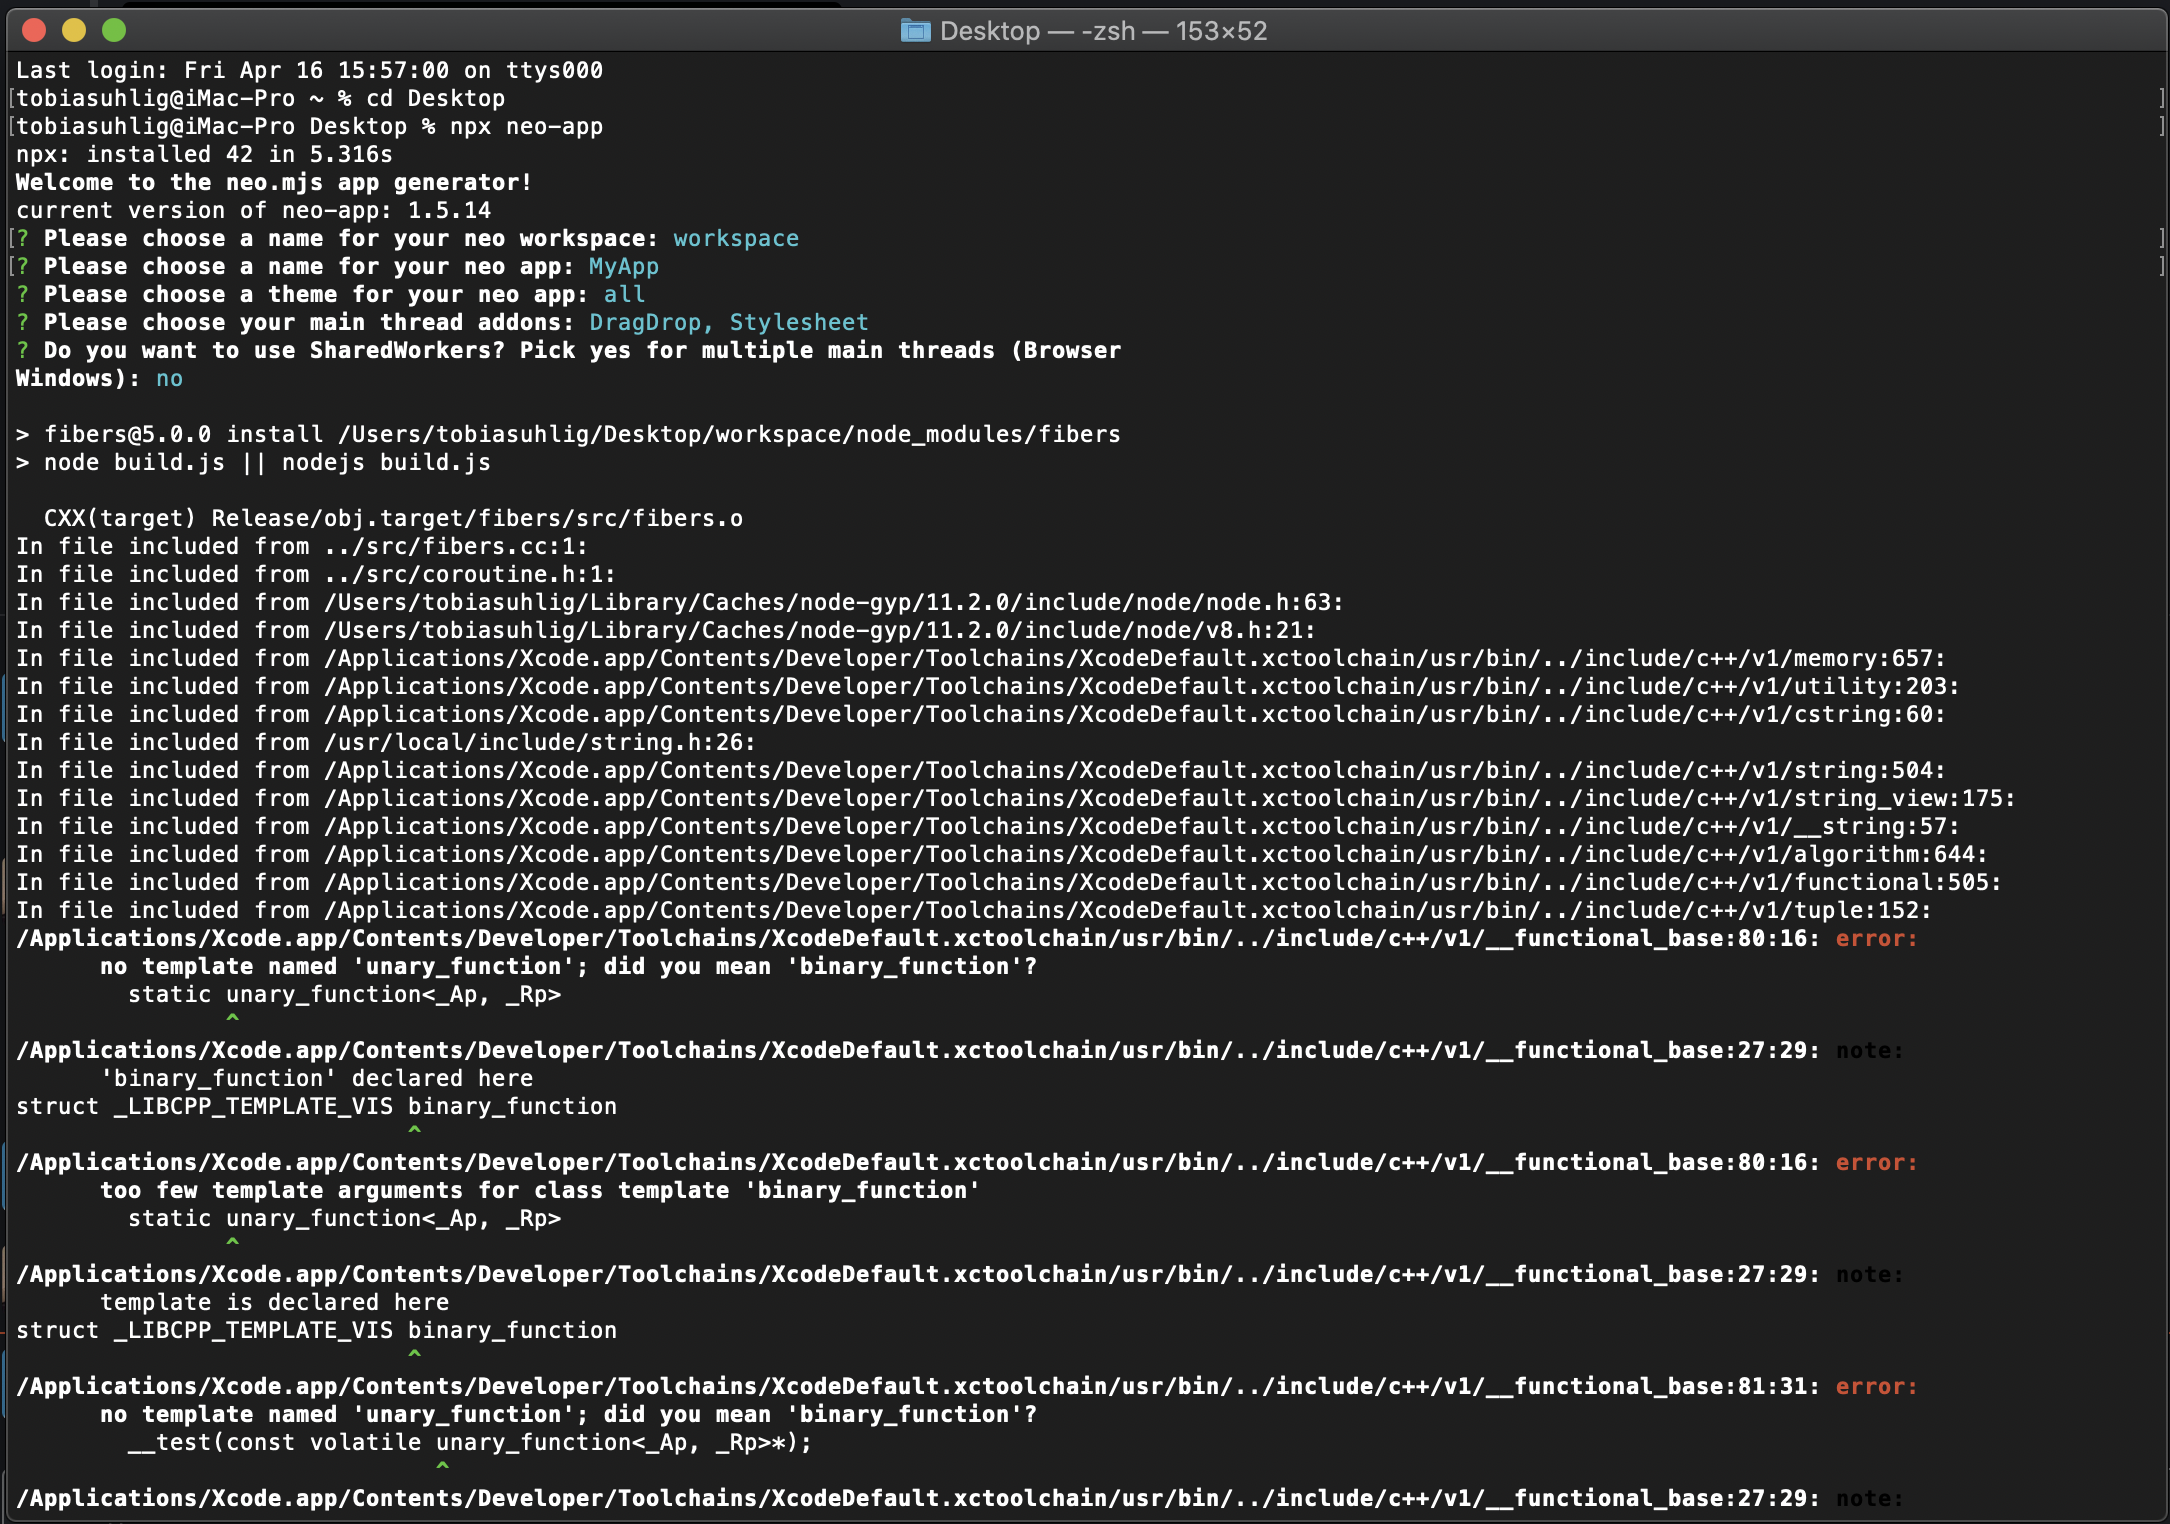Click the line ending 'v1/utility:203:'

click(x=988, y=686)
